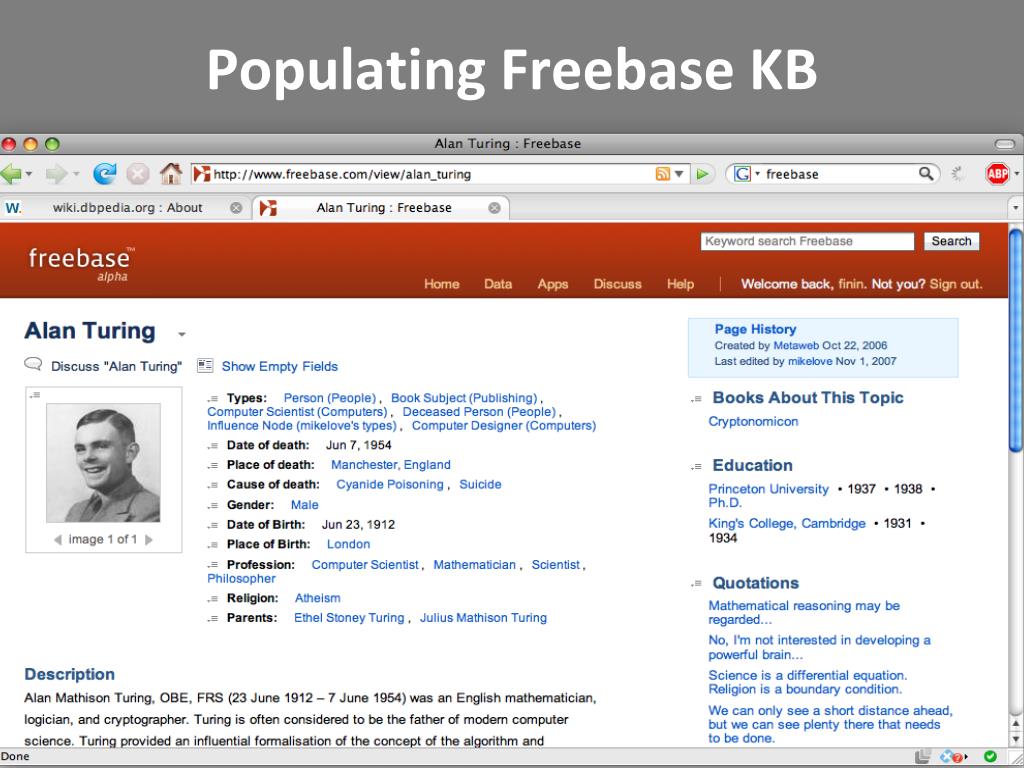Open the tab list dropdown at the tab bar end

1016,208
